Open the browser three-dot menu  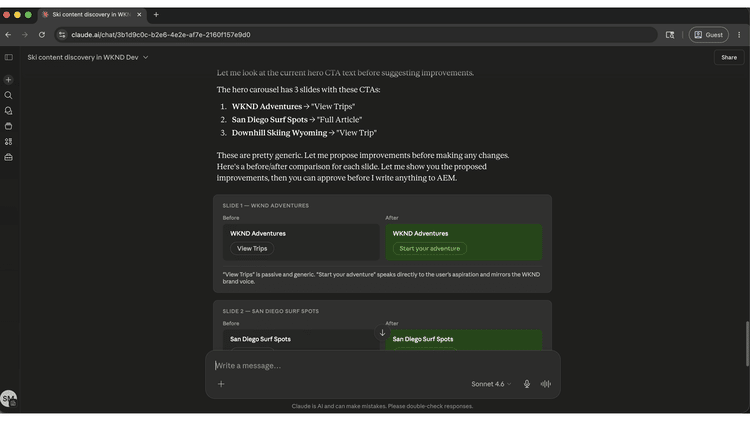(739, 34)
